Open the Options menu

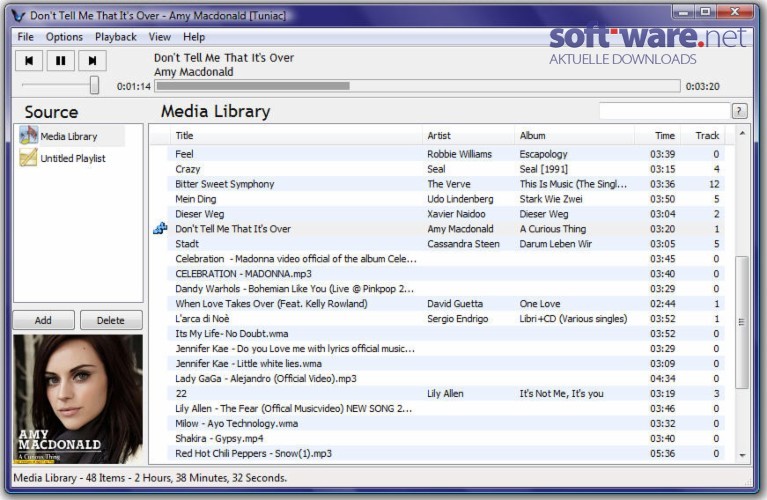(64, 37)
